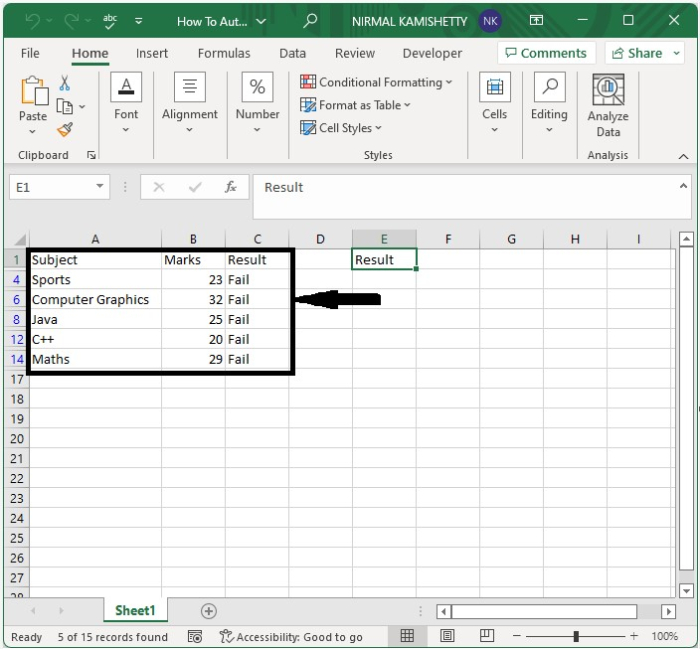This screenshot has width=700, height=649.
Task: Select column F header
Action: (448, 240)
